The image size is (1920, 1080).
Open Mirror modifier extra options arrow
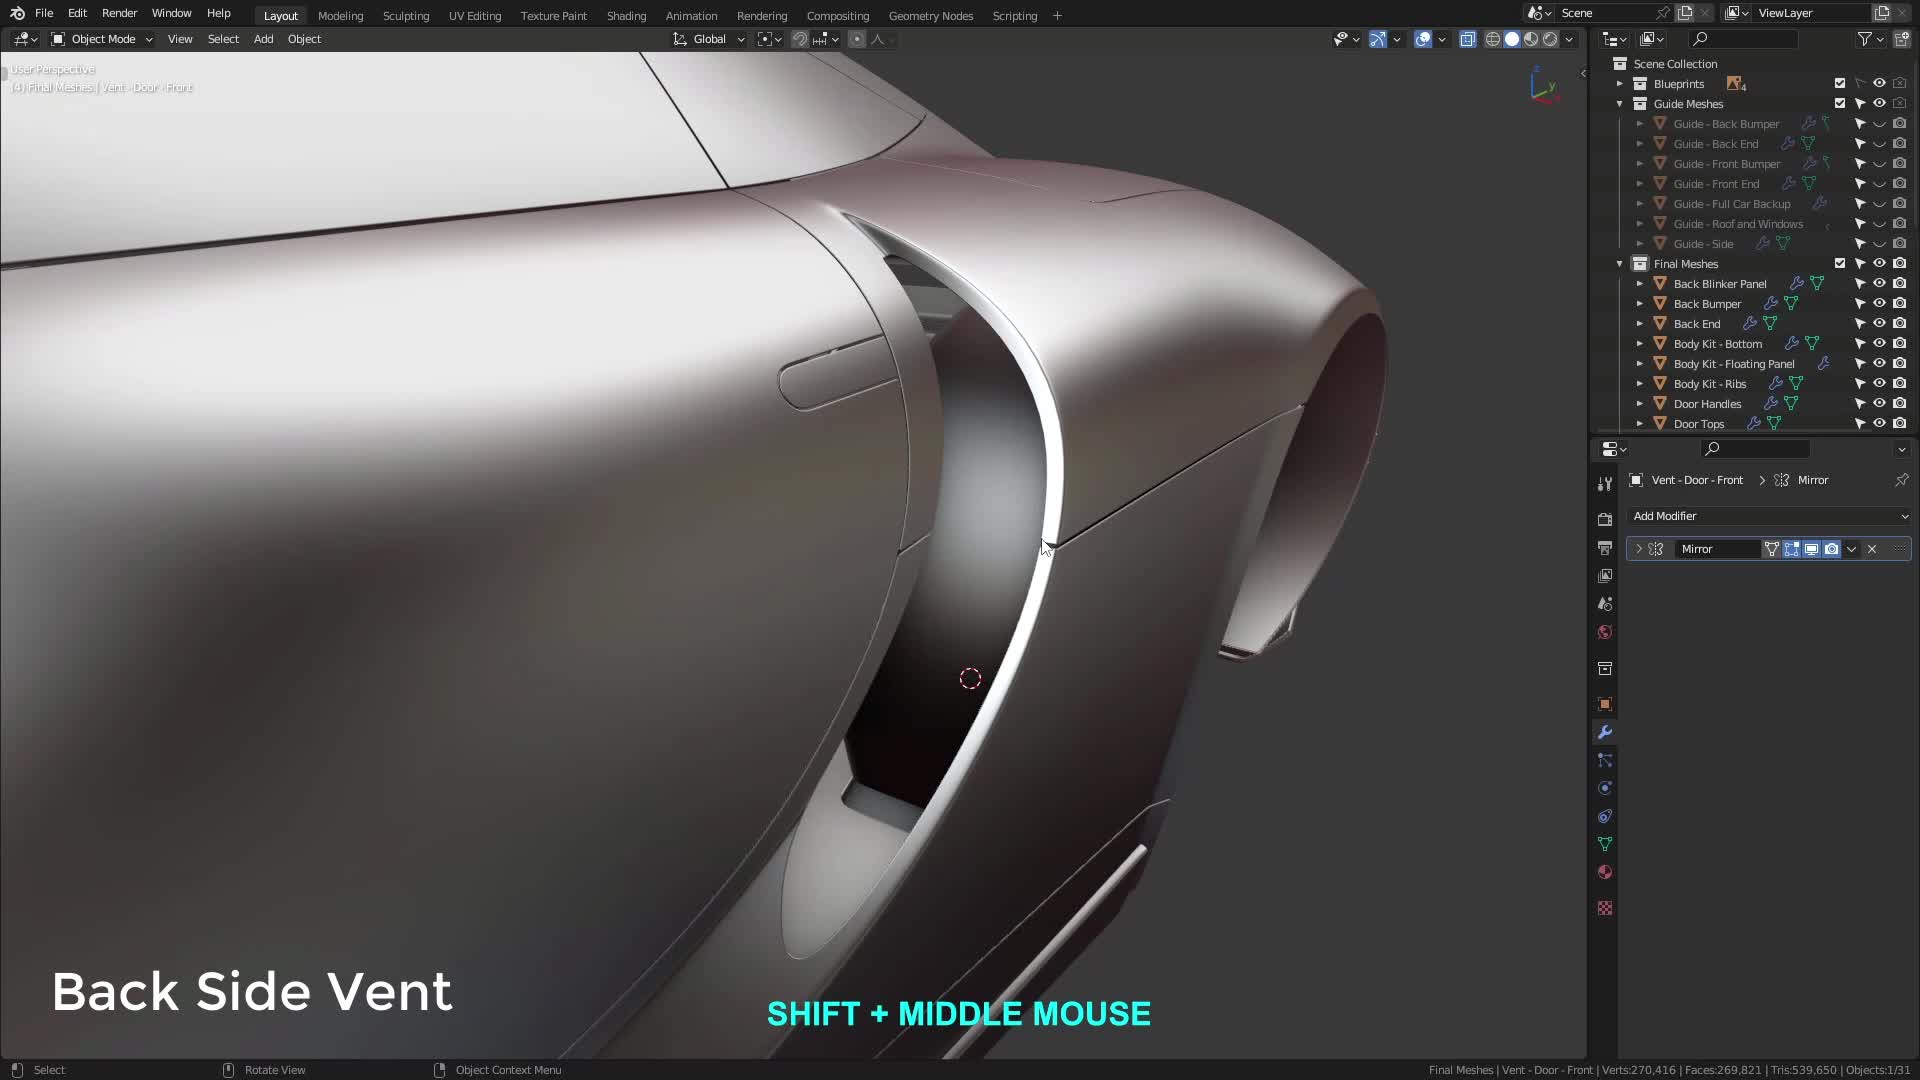[x=1852, y=549]
